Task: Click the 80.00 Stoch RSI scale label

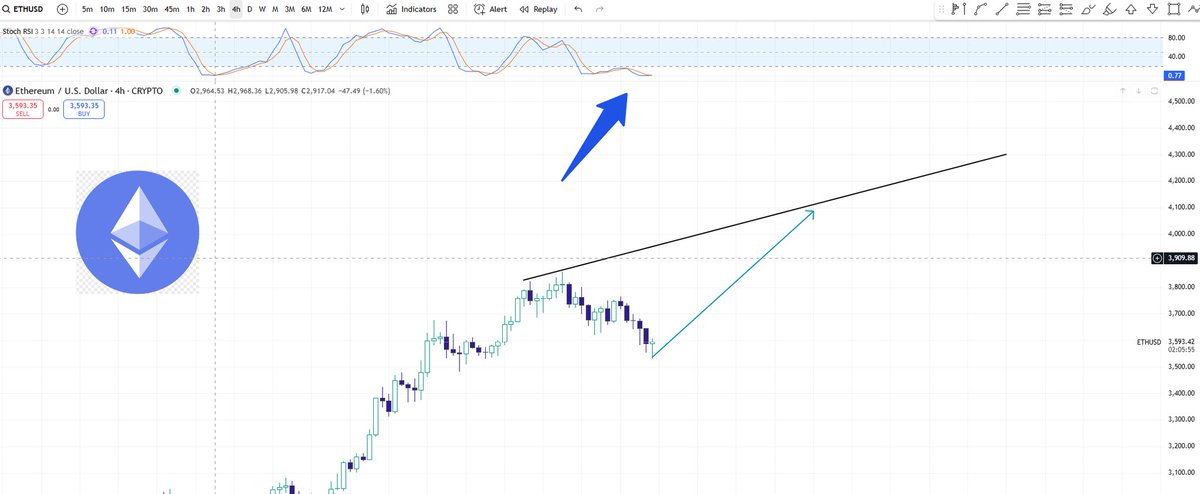Action: tap(1176, 37)
